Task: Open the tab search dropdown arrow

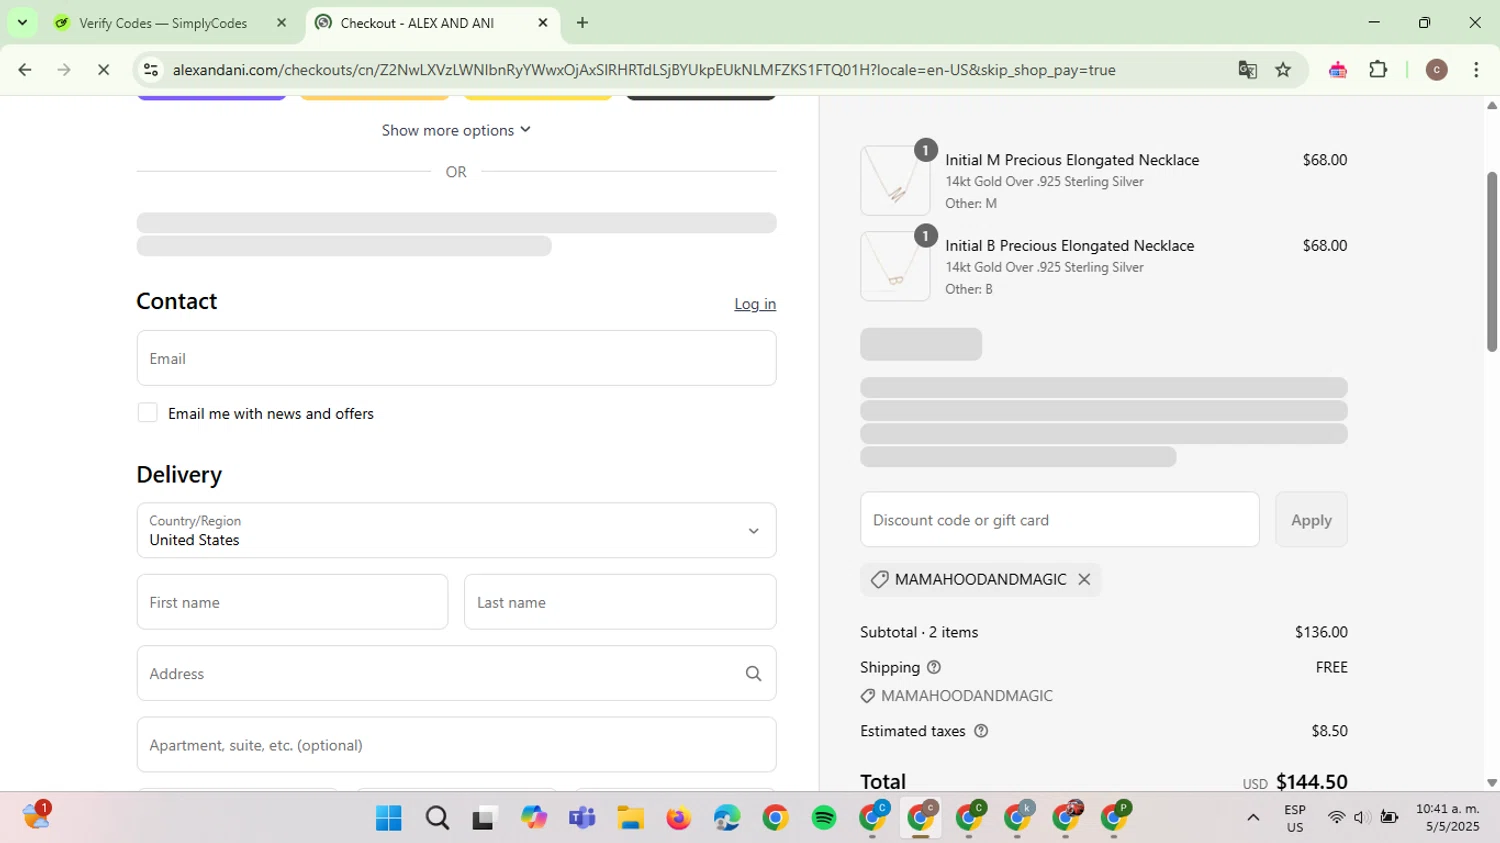Action: pyautogui.click(x=22, y=23)
